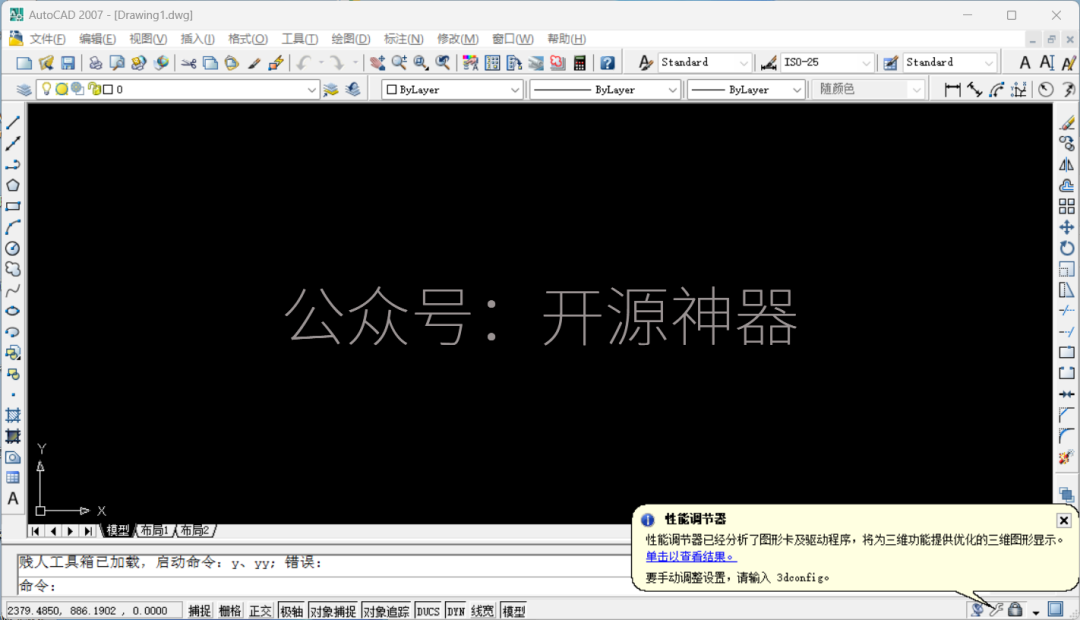Open the ISO-25 dimension style dropdown
Screen dimensions: 1080x620
tap(866, 63)
